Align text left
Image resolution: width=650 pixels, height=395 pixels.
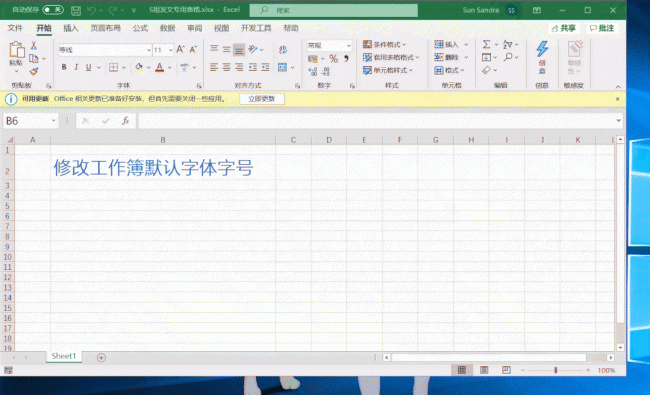[214, 67]
